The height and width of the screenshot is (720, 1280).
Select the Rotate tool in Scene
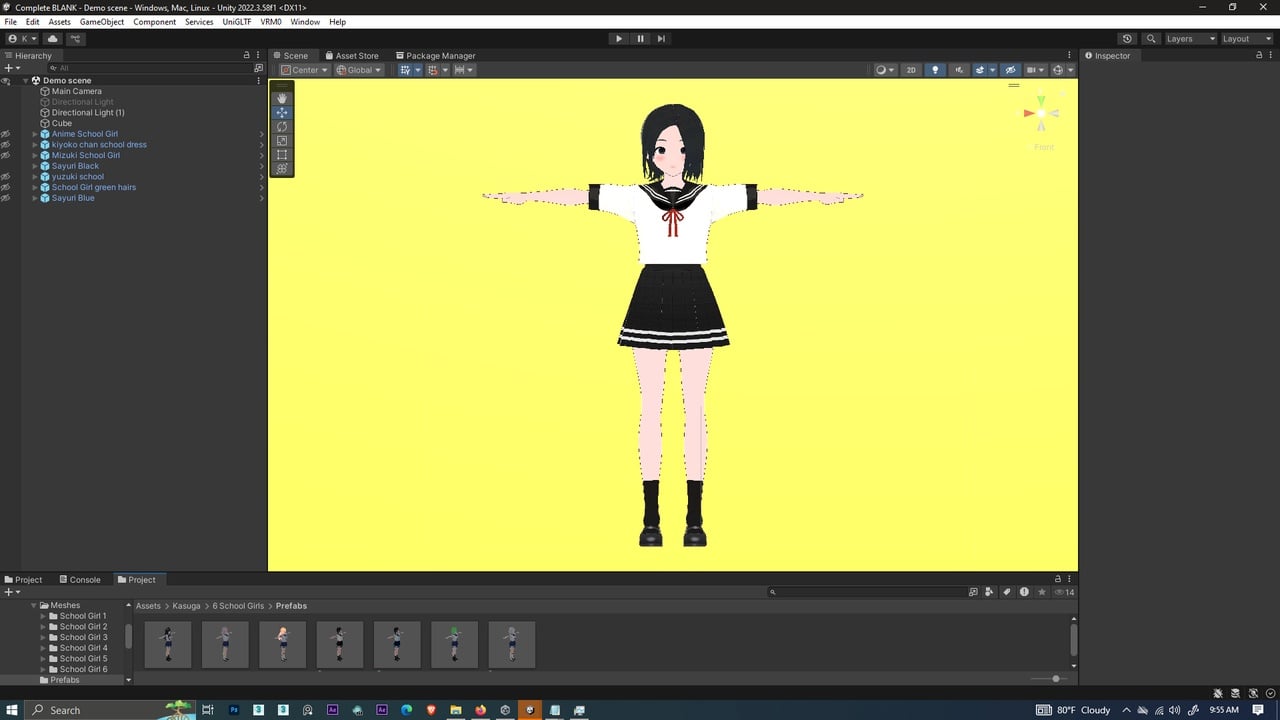282,127
